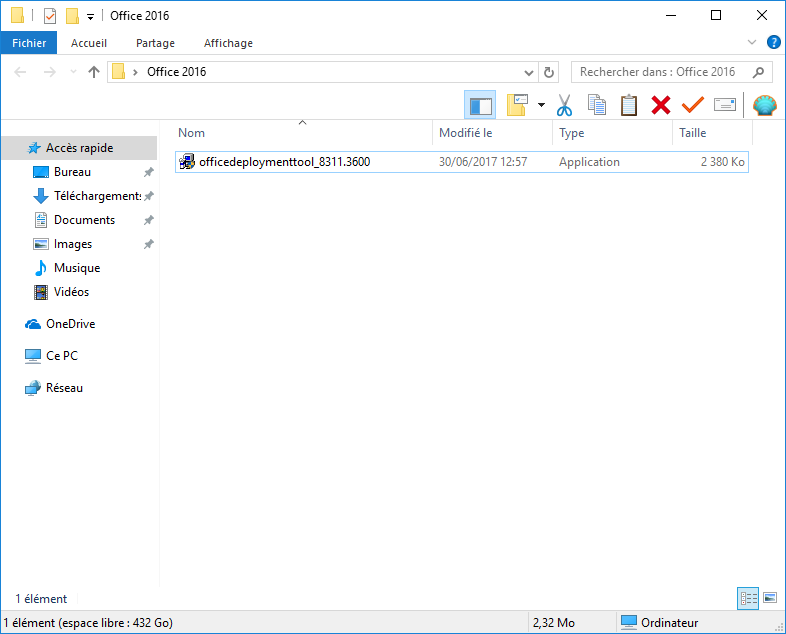Click the orange checkmark Properties icon
This screenshot has width=786, height=634.
(693, 105)
